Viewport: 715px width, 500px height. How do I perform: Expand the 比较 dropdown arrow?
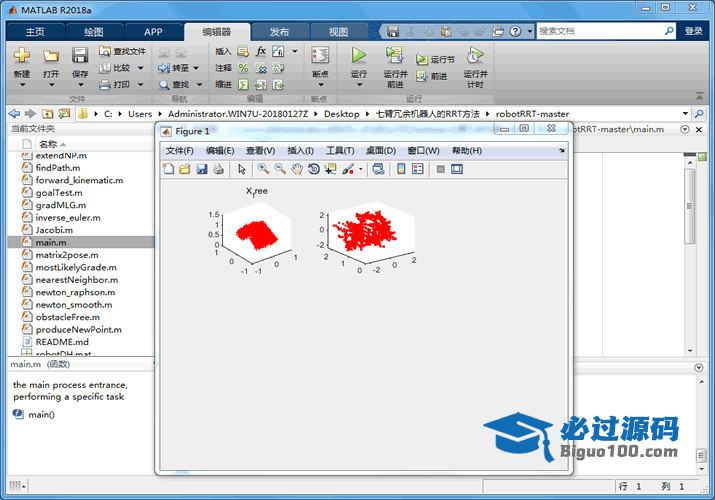click(140, 68)
